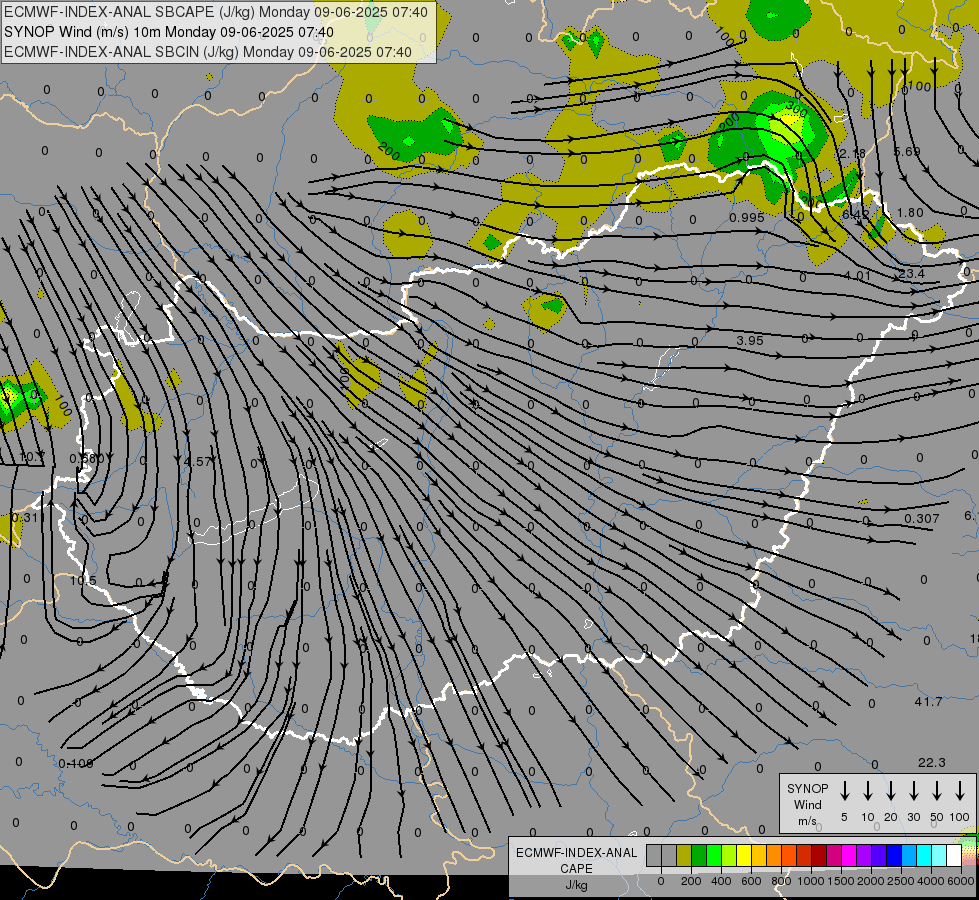The width and height of the screenshot is (979, 900).
Task: Click the SBCIN header title line
Action: click(208, 52)
